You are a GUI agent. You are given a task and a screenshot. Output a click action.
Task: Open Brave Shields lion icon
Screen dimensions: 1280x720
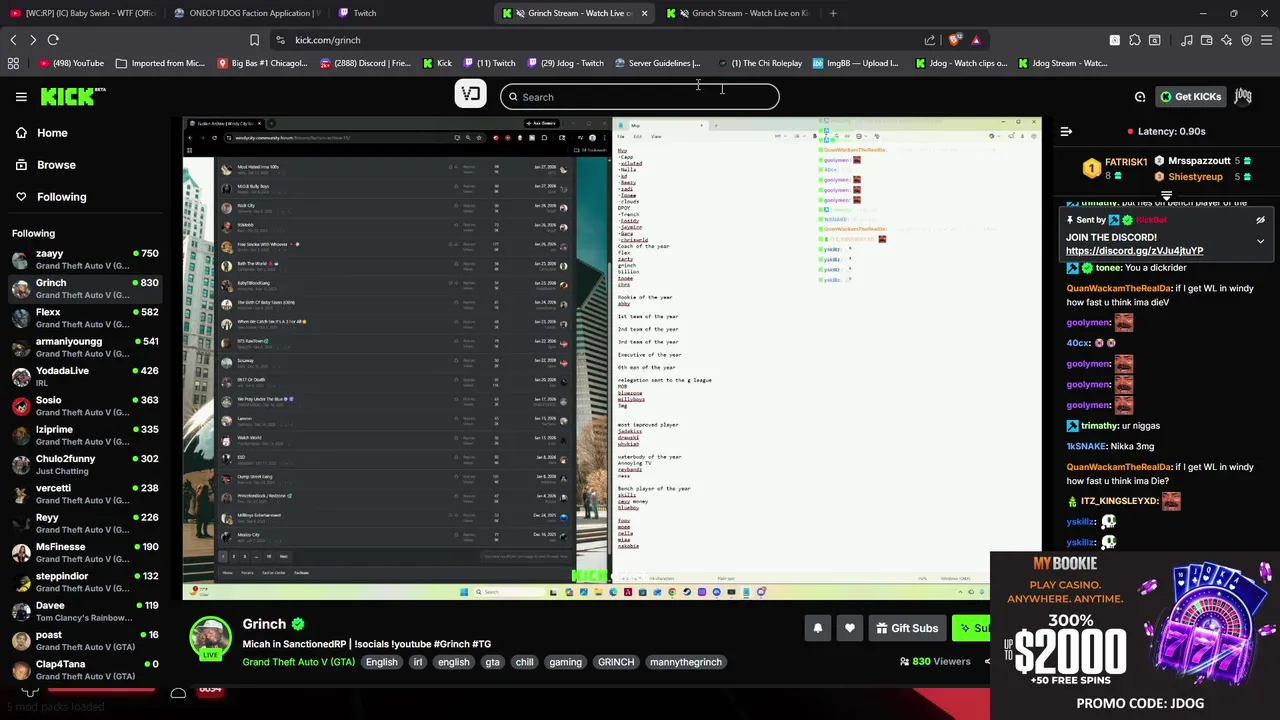pos(955,40)
